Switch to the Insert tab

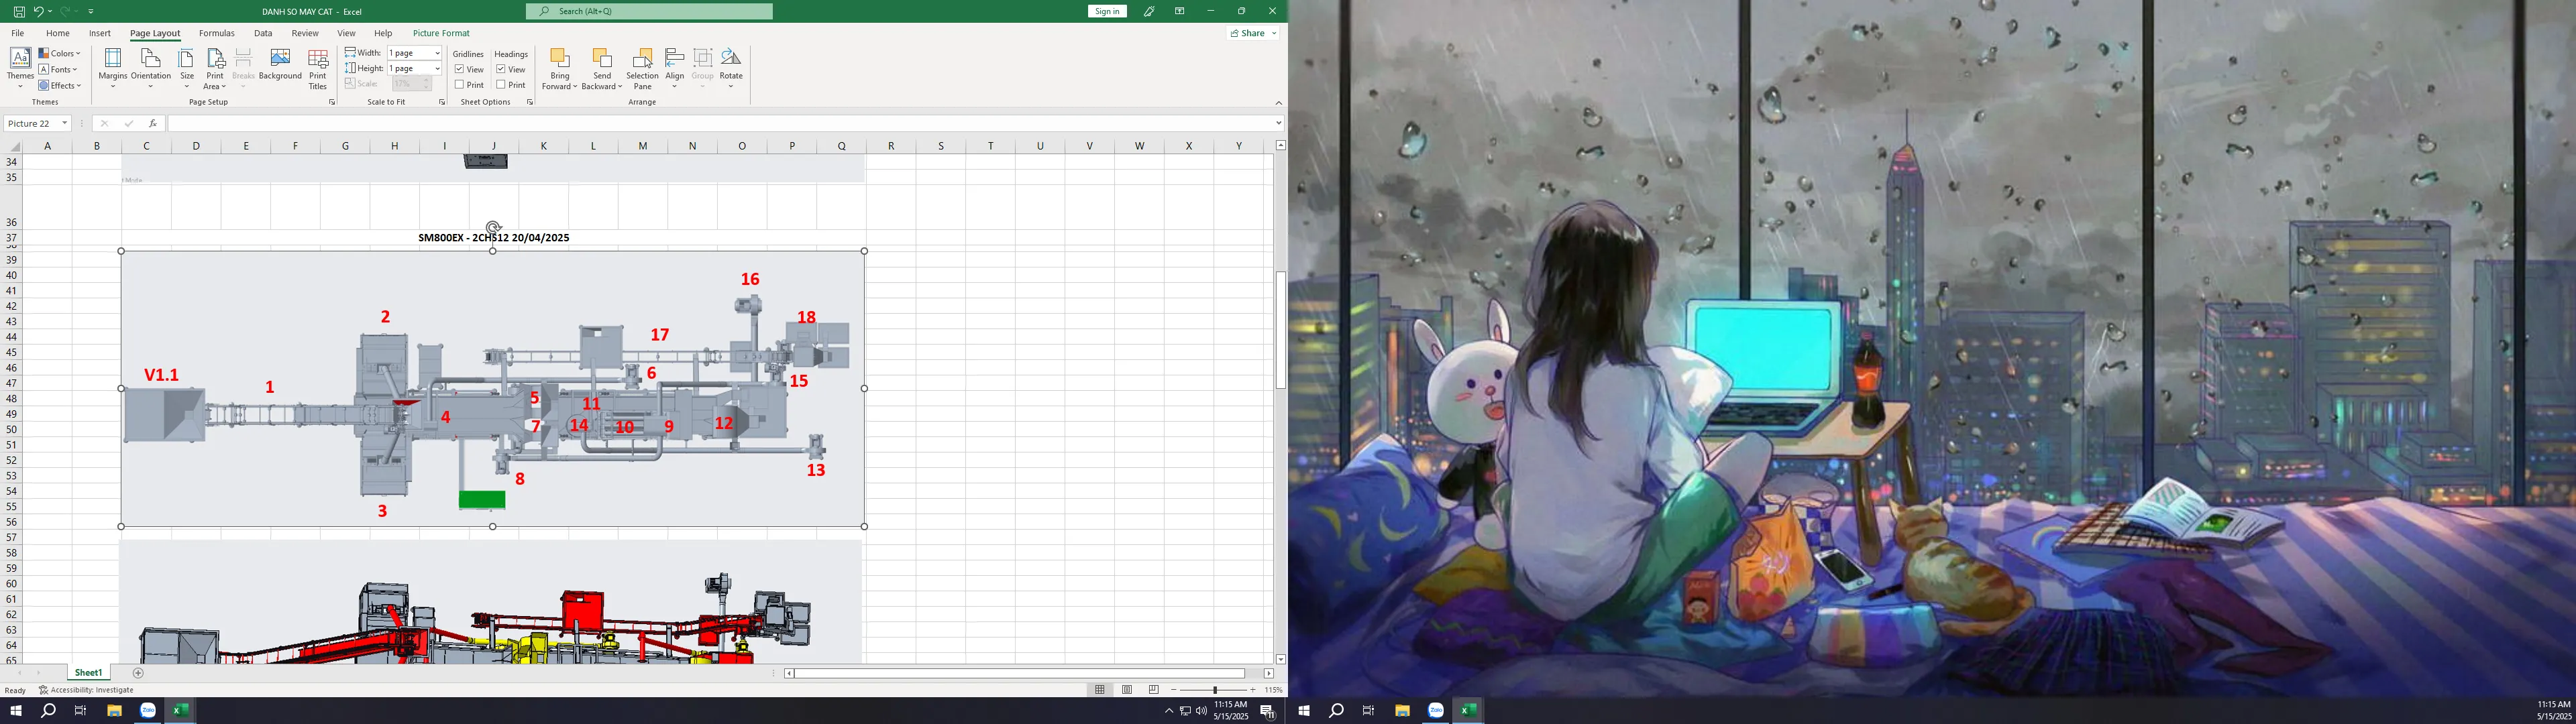click(100, 33)
